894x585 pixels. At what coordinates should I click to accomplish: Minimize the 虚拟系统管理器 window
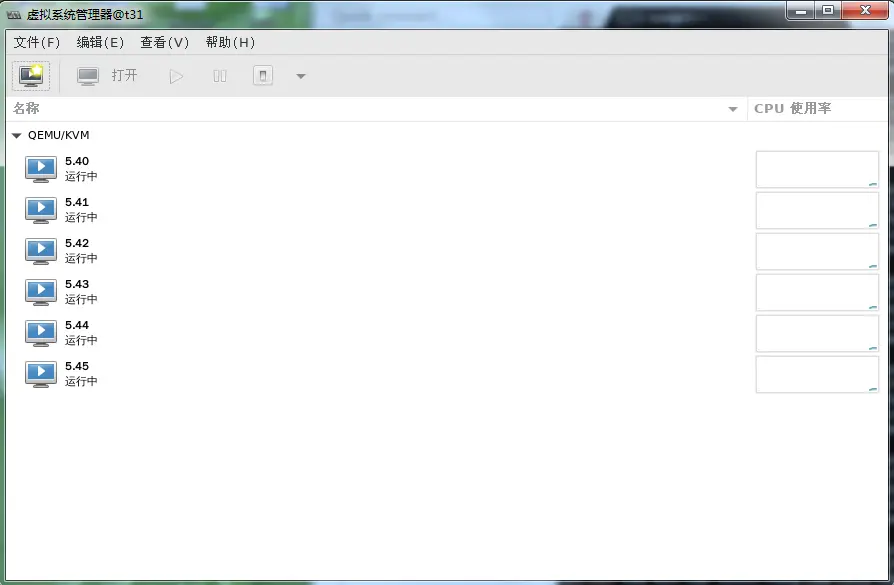click(800, 11)
